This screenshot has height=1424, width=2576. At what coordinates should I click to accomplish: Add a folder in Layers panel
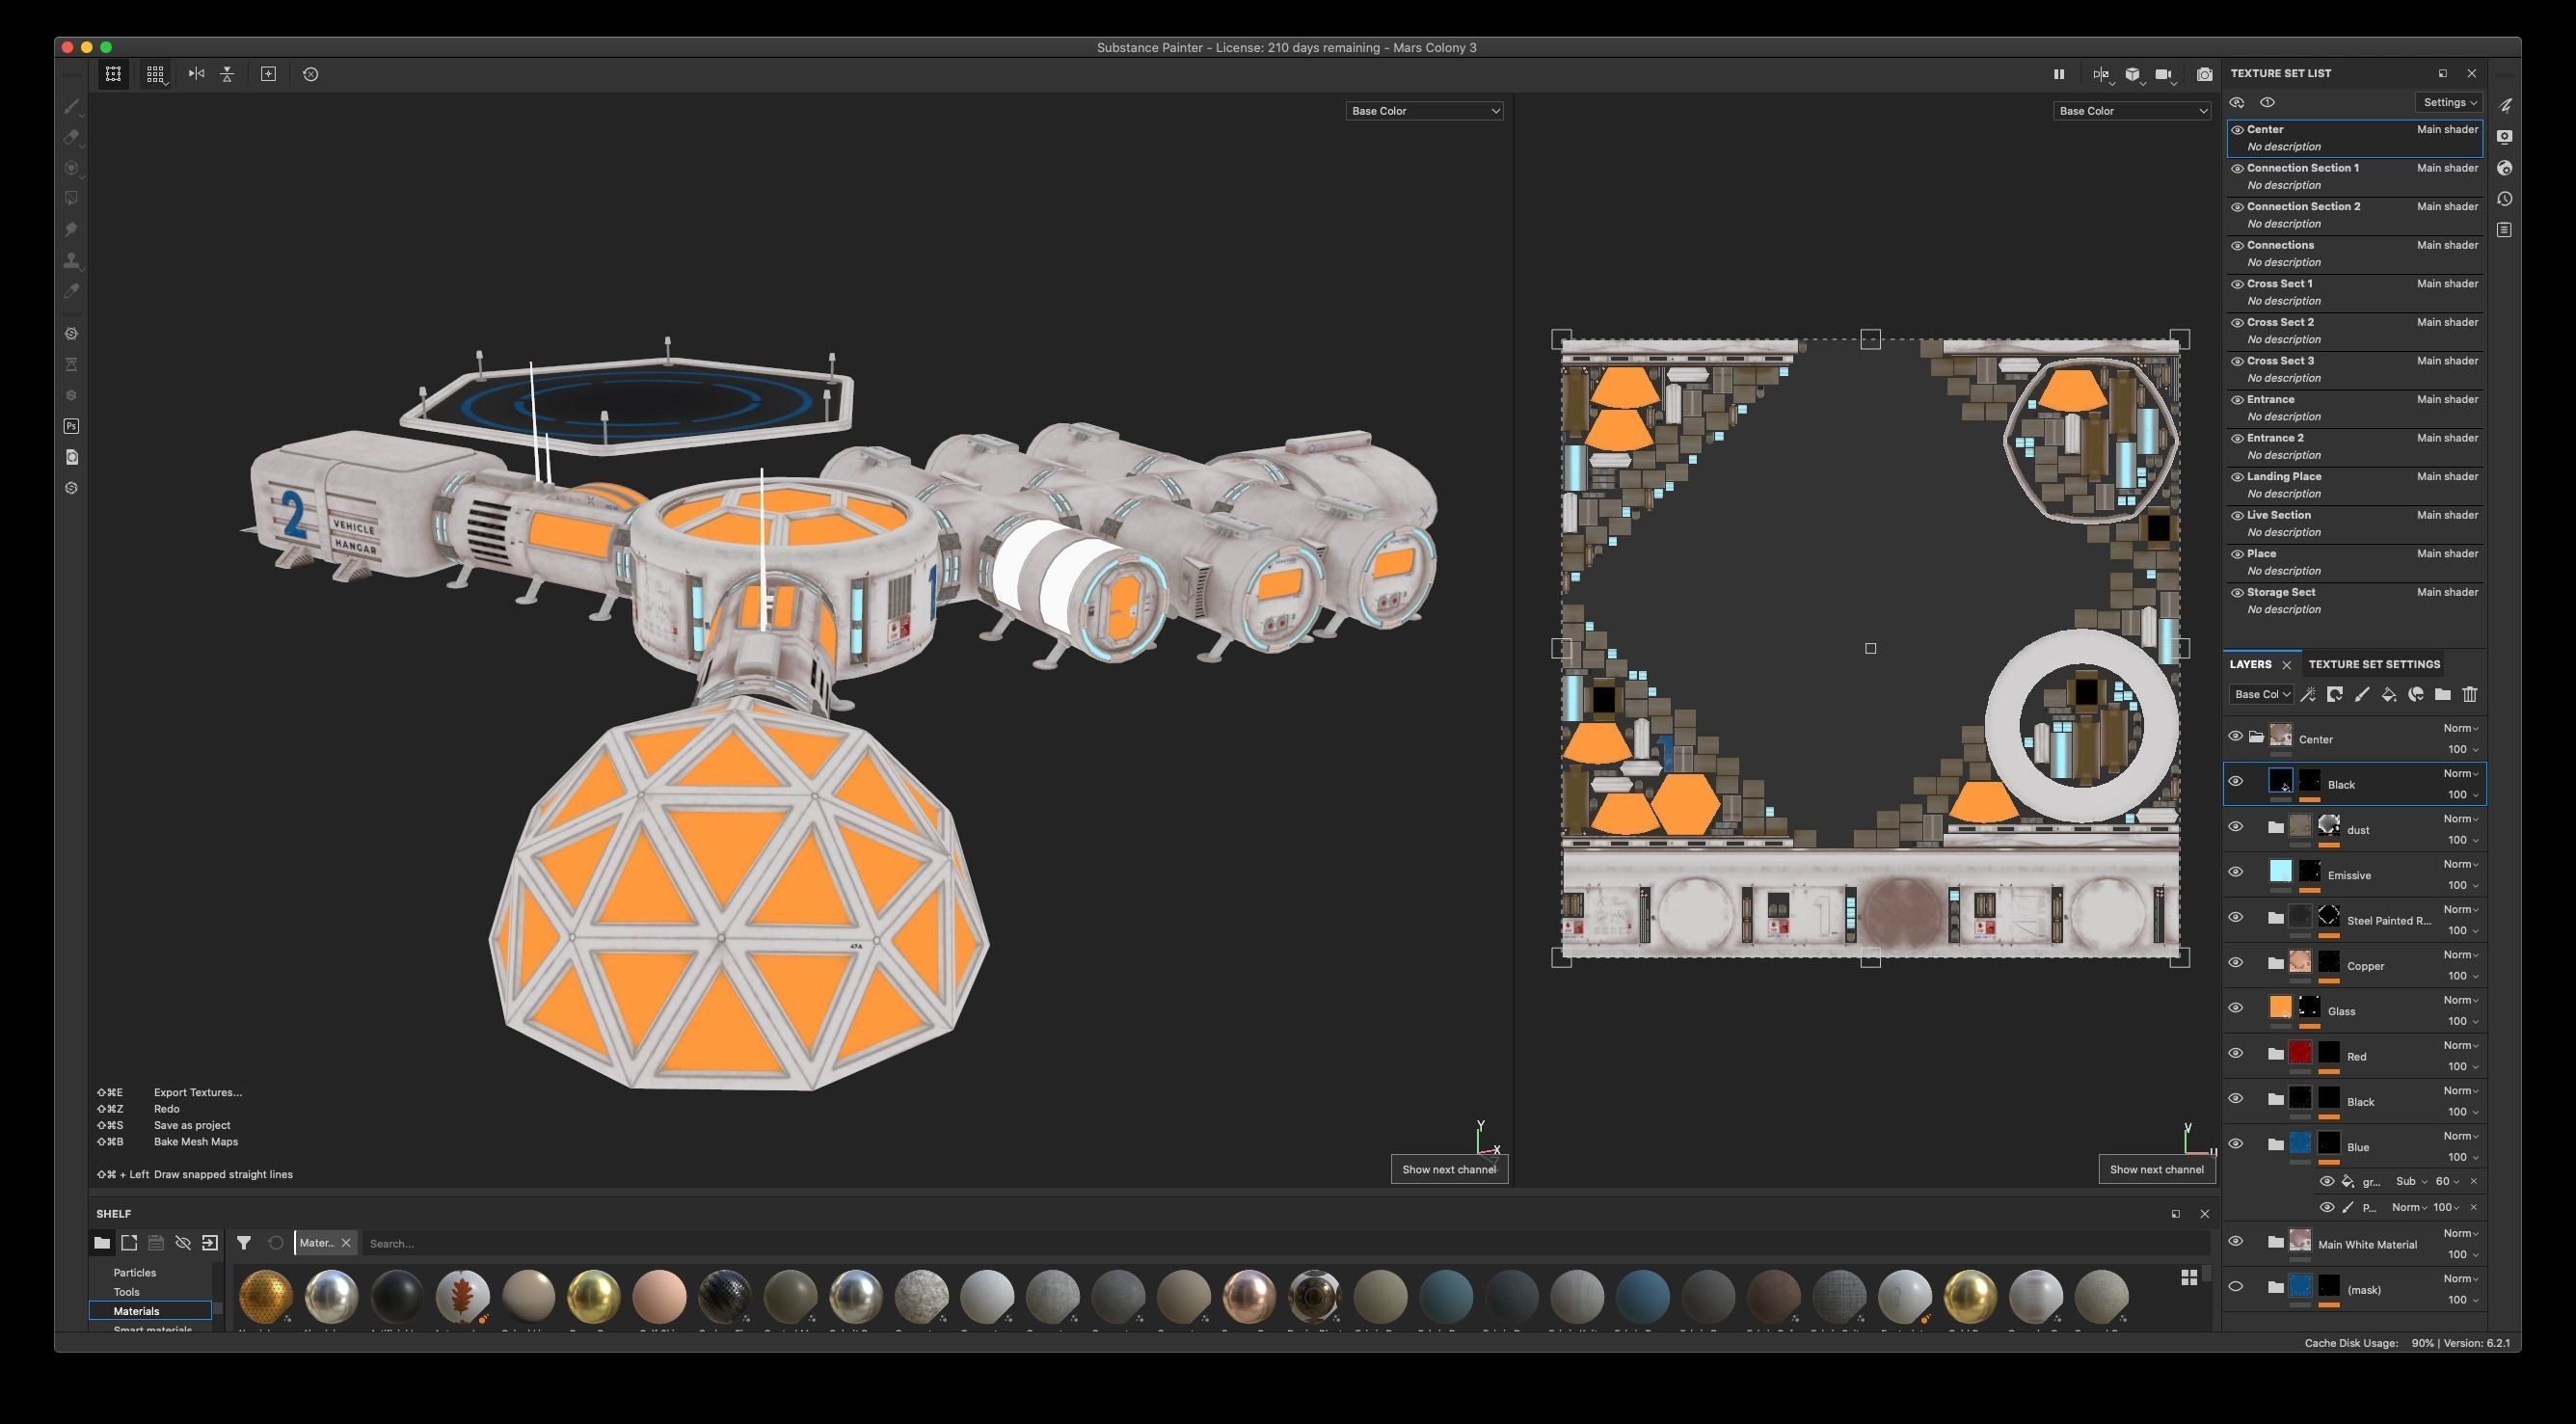click(x=2443, y=694)
